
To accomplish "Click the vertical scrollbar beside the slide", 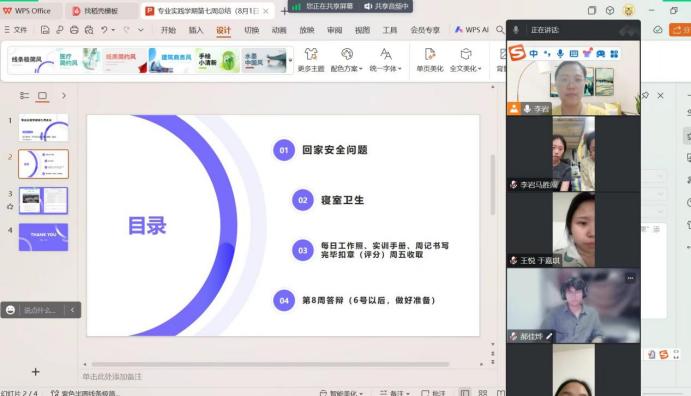I will pyautogui.click(x=493, y=185).
